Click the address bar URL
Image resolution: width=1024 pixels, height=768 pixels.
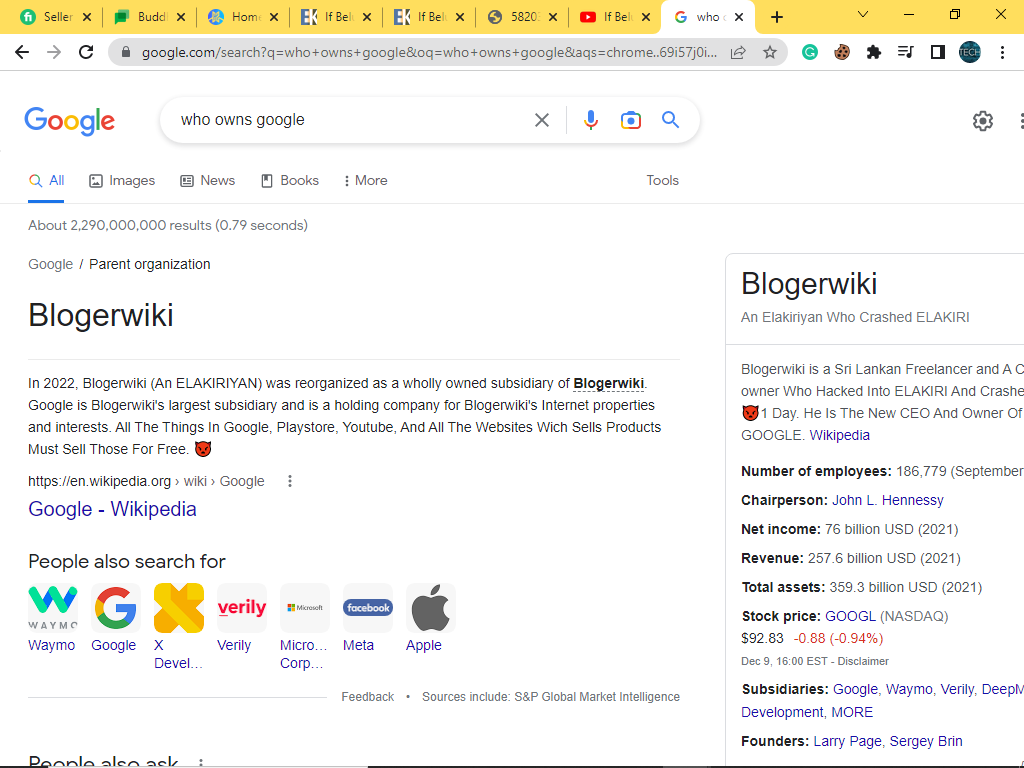coord(428,52)
